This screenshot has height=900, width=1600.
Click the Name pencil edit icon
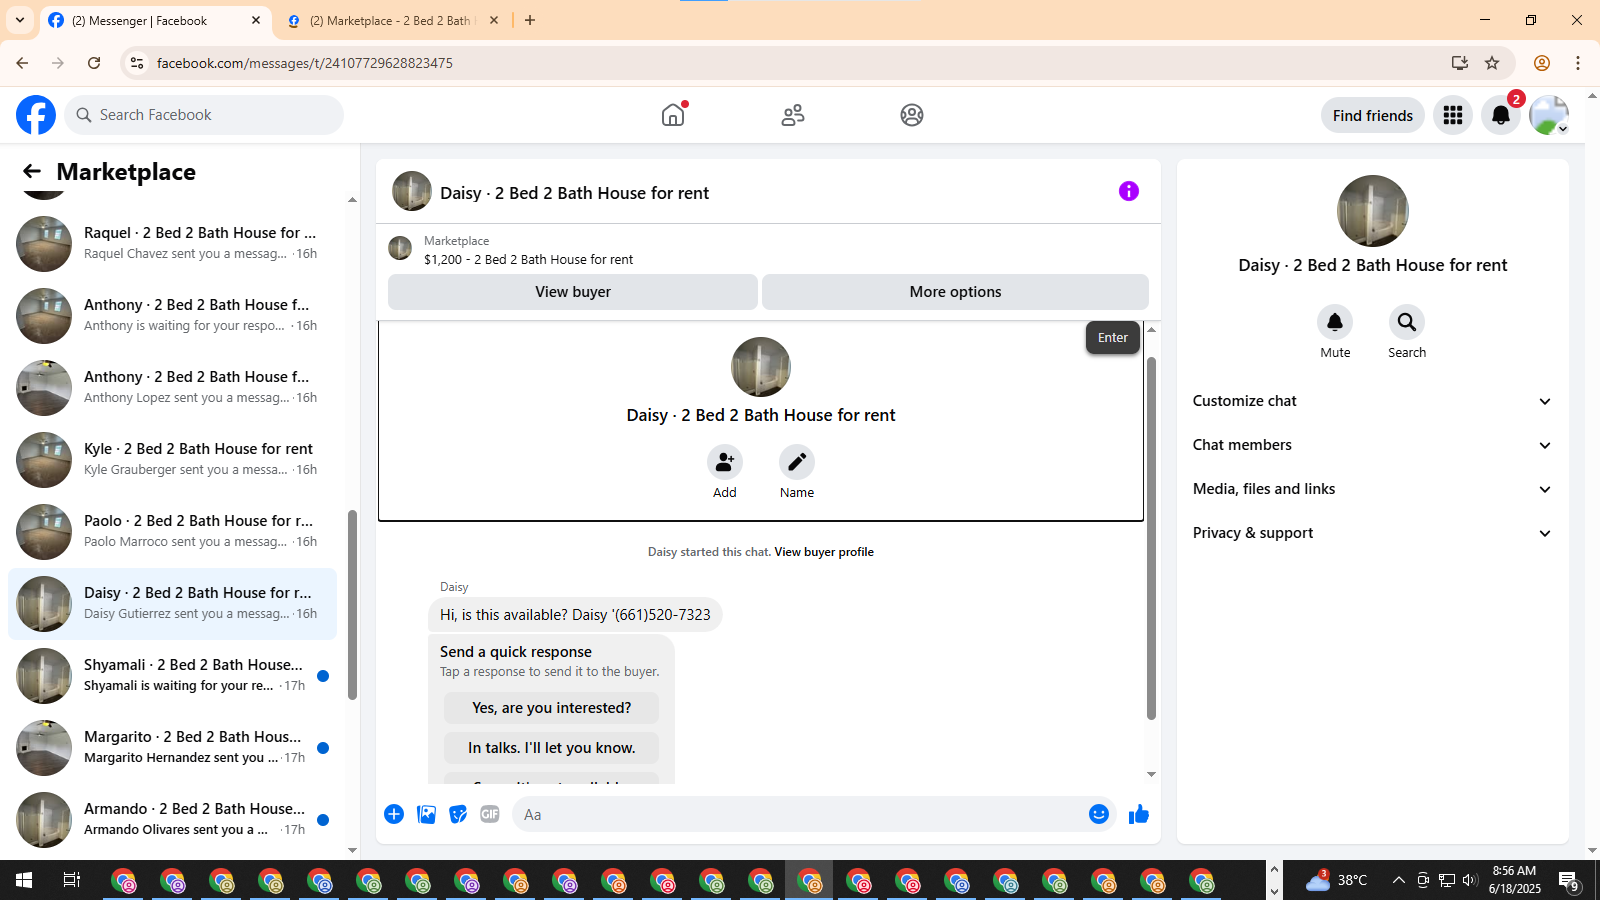797,462
